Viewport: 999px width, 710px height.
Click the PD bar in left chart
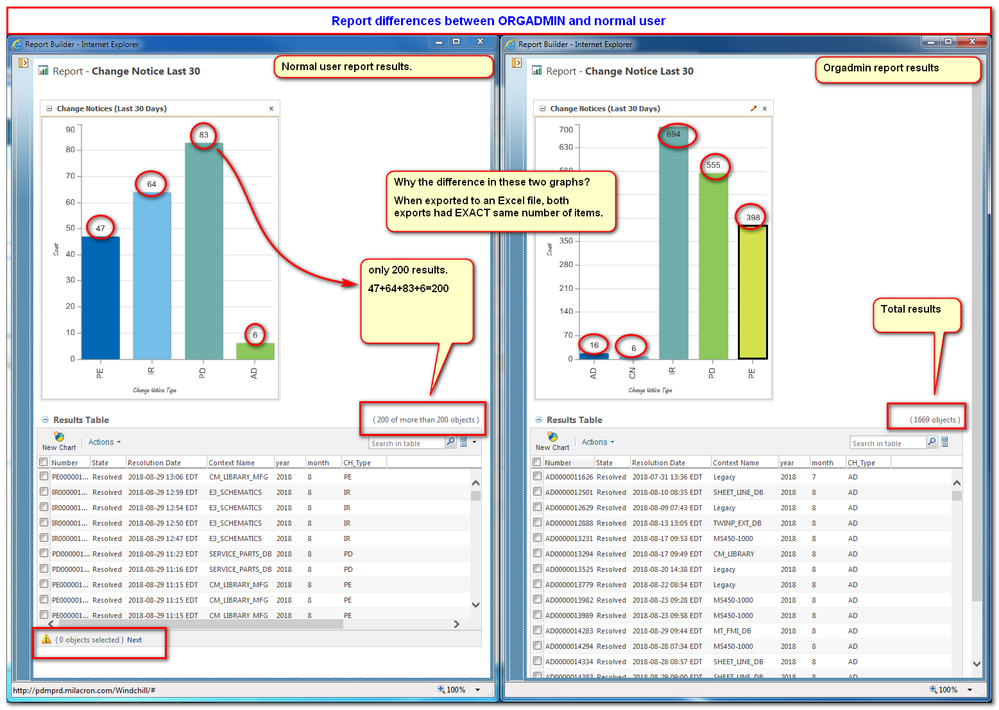click(204, 251)
